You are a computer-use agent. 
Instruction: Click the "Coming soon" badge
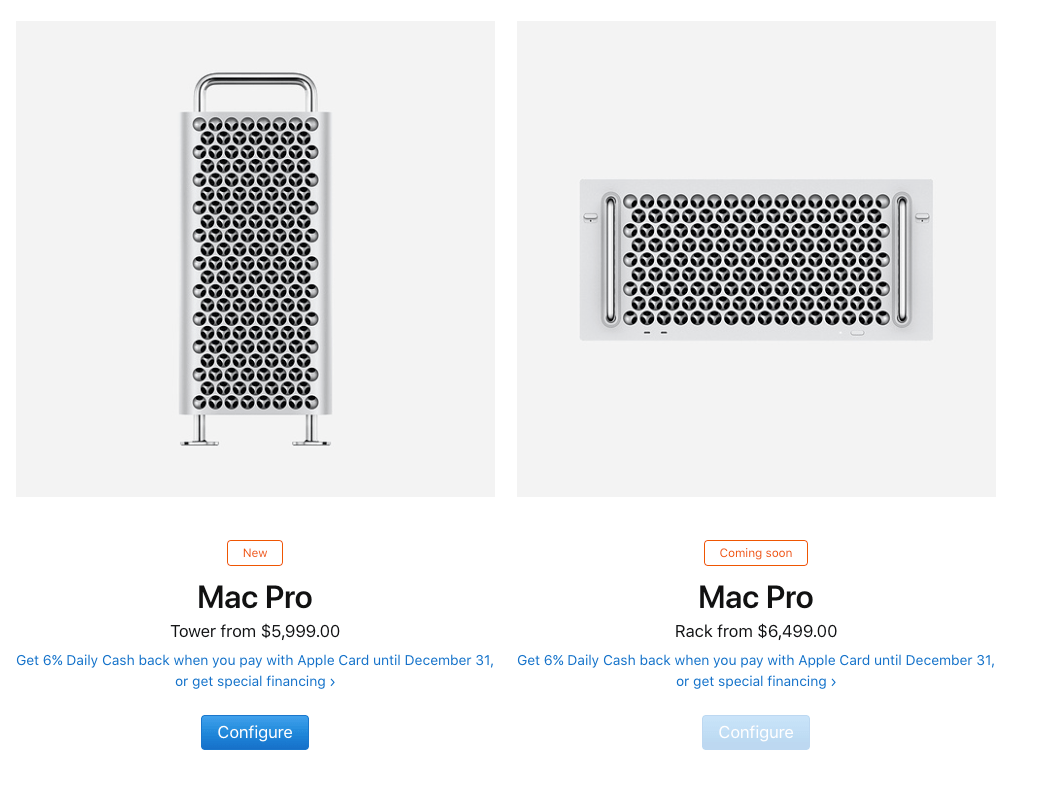click(756, 553)
